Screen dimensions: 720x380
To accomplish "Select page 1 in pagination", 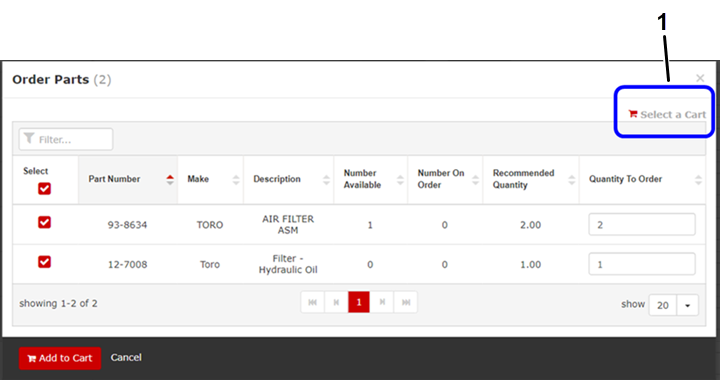I will point(359,302).
